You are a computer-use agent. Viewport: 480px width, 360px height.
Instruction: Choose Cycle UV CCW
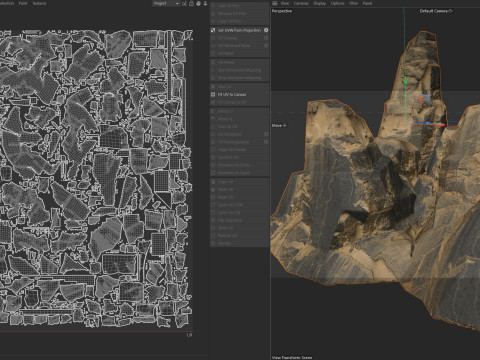[x=239, y=205]
